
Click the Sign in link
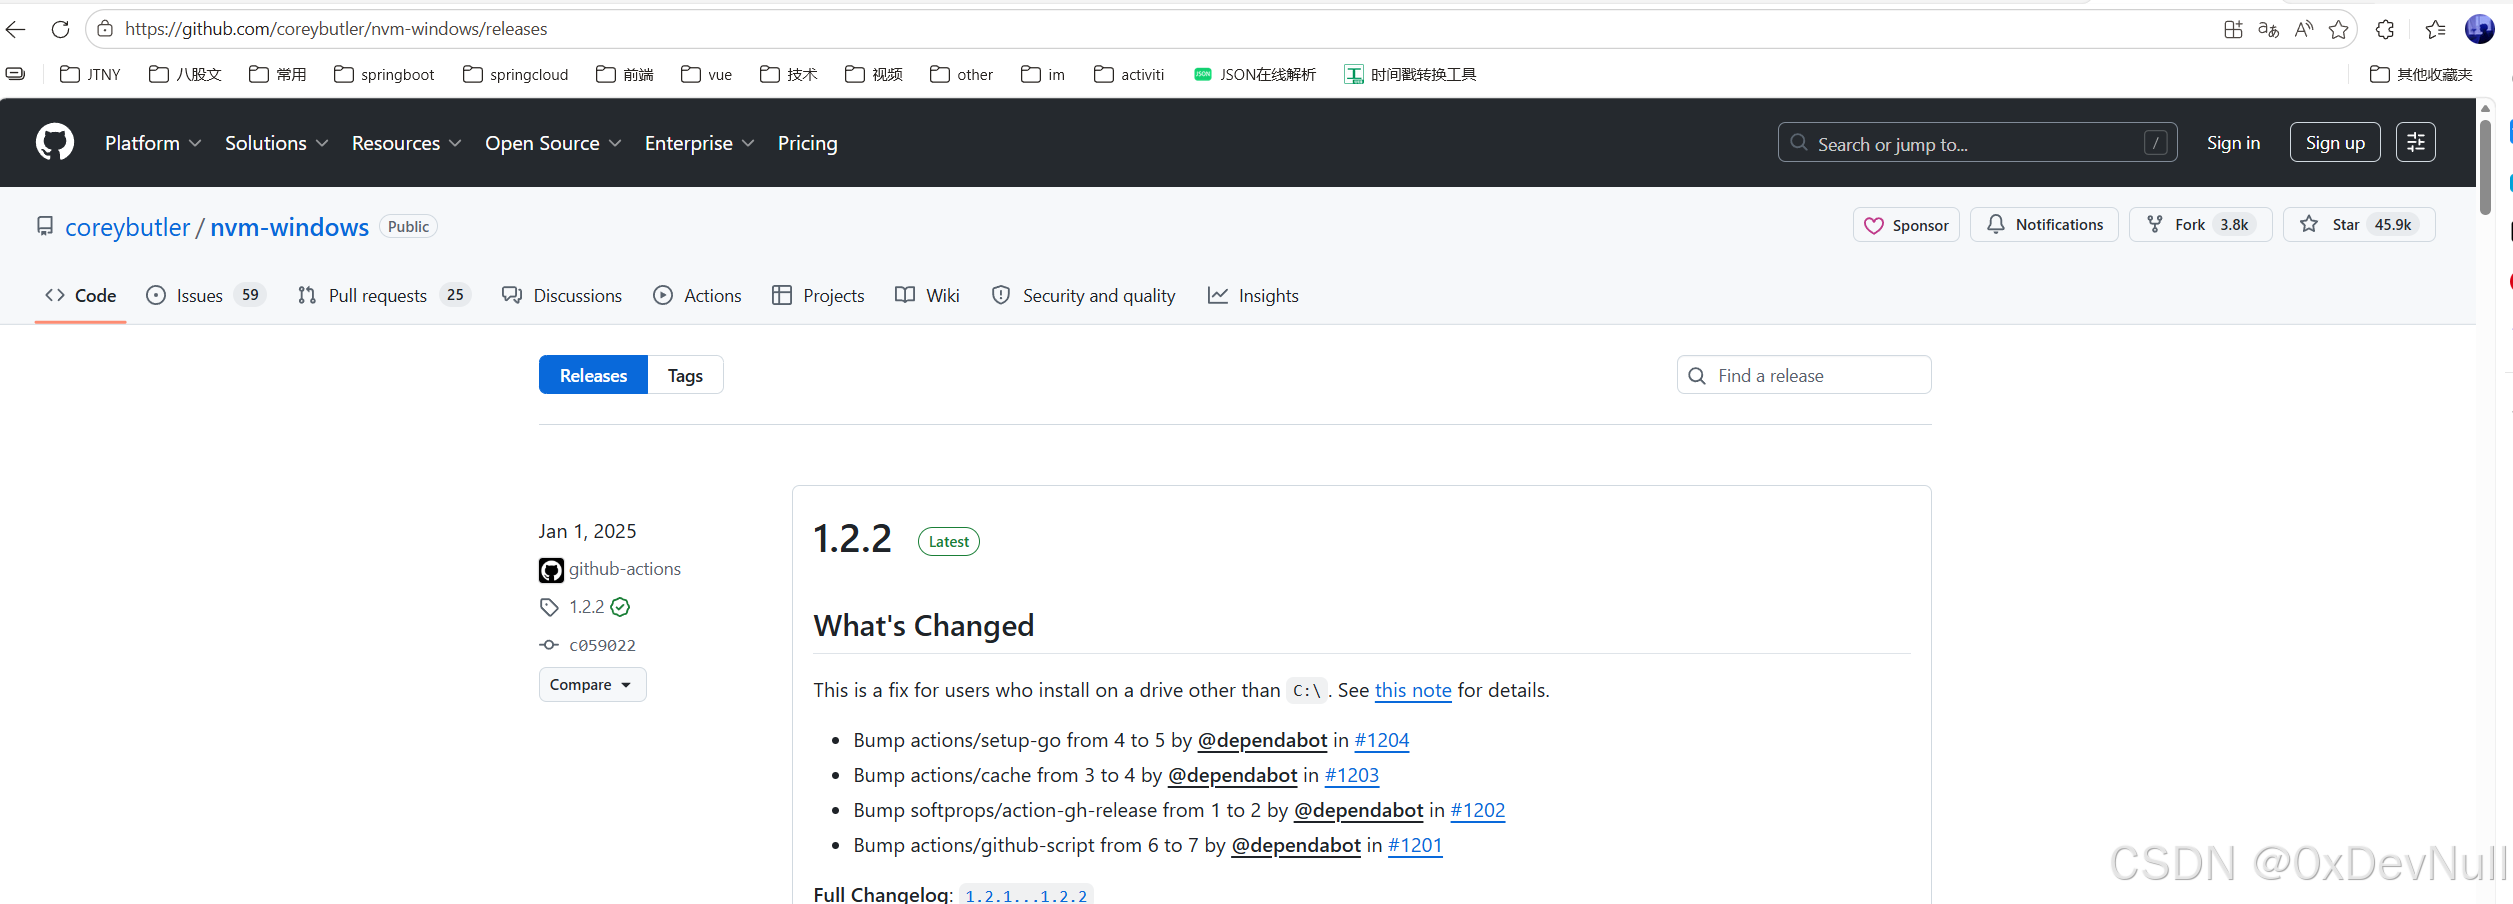click(2233, 142)
